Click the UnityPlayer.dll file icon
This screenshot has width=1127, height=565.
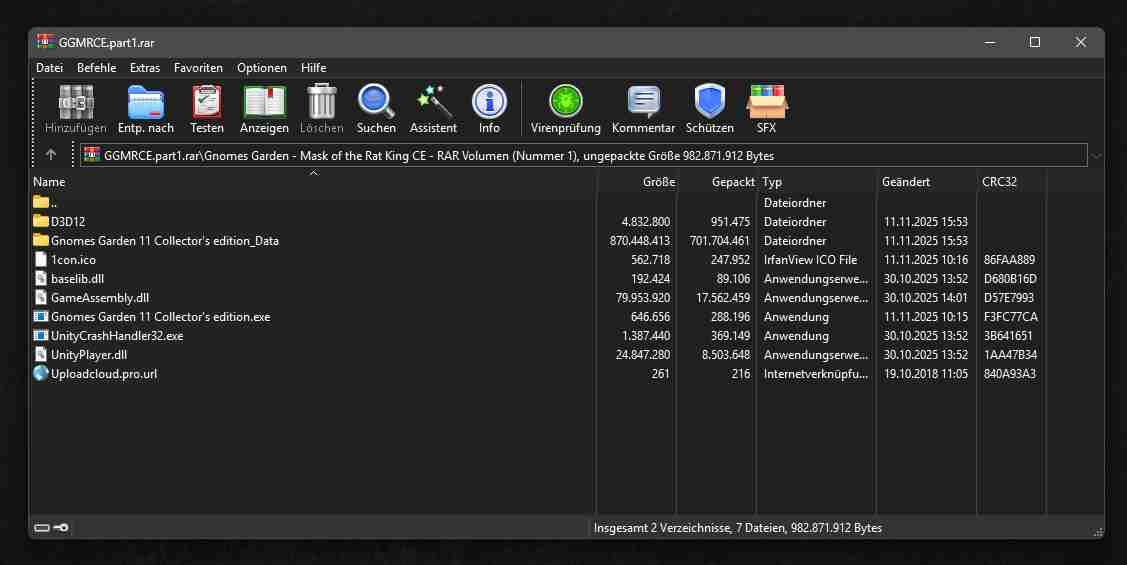click(x=41, y=354)
